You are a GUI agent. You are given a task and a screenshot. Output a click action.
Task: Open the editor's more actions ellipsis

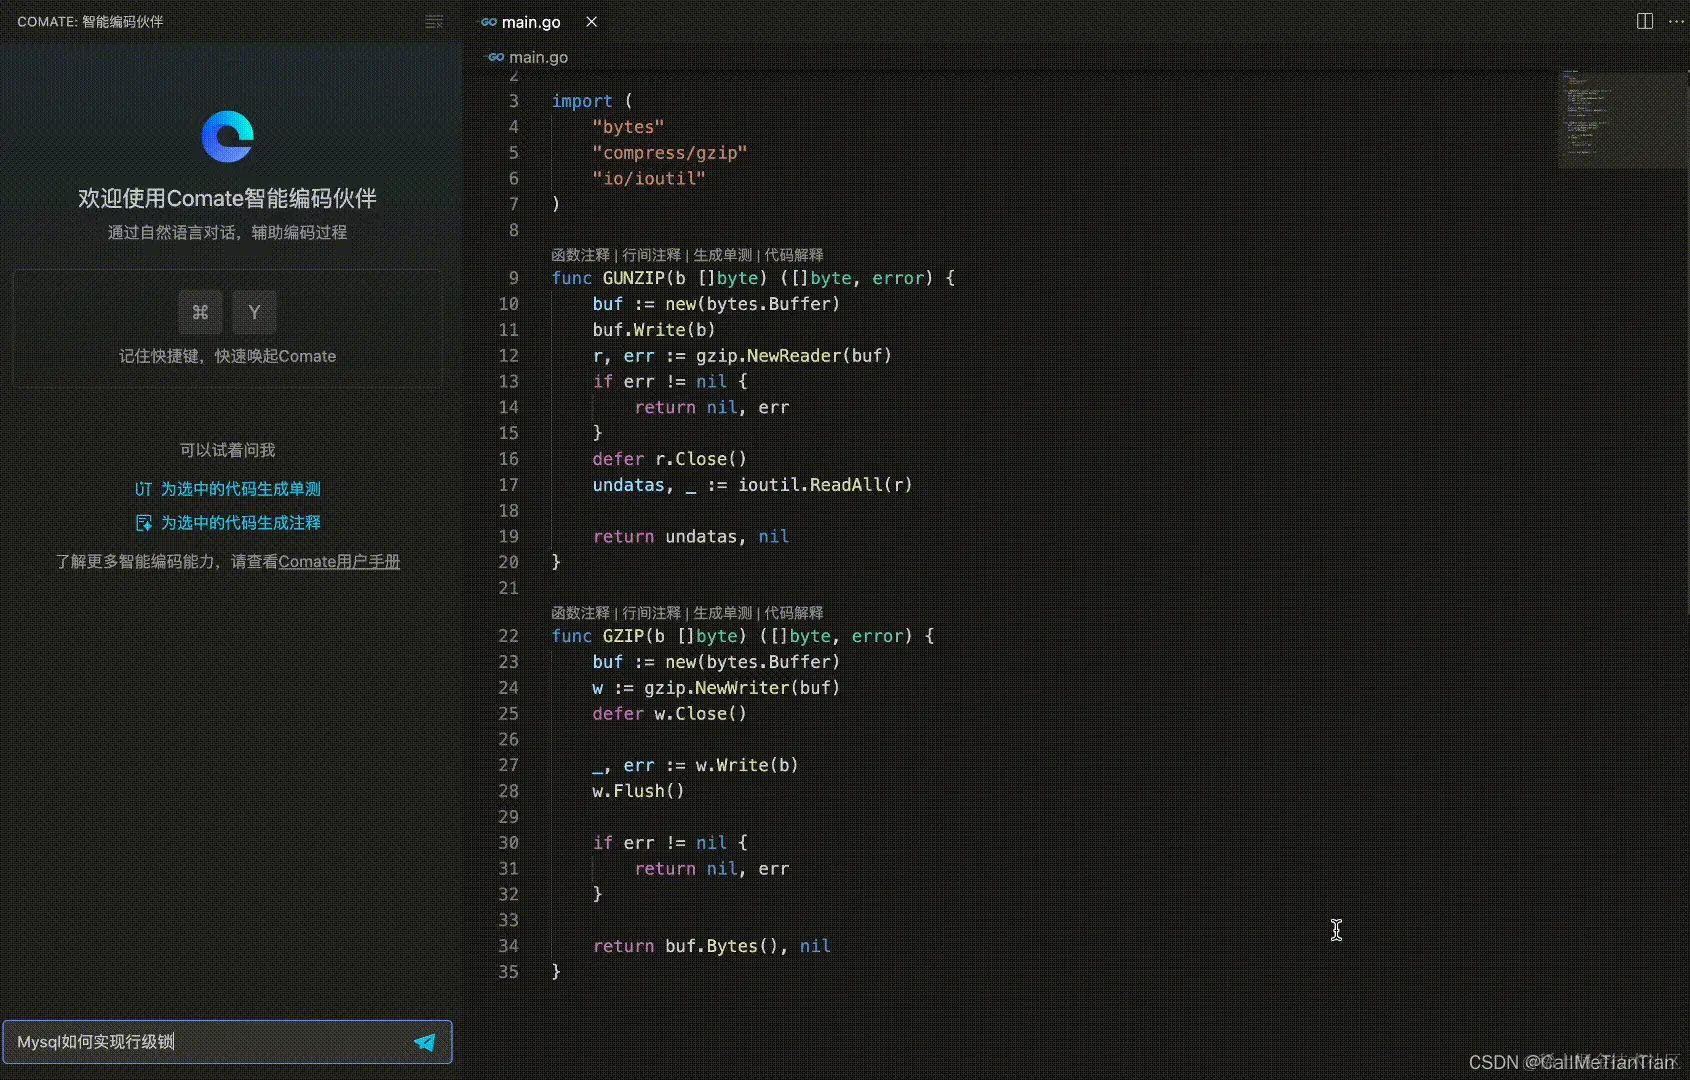(1677, 21)
